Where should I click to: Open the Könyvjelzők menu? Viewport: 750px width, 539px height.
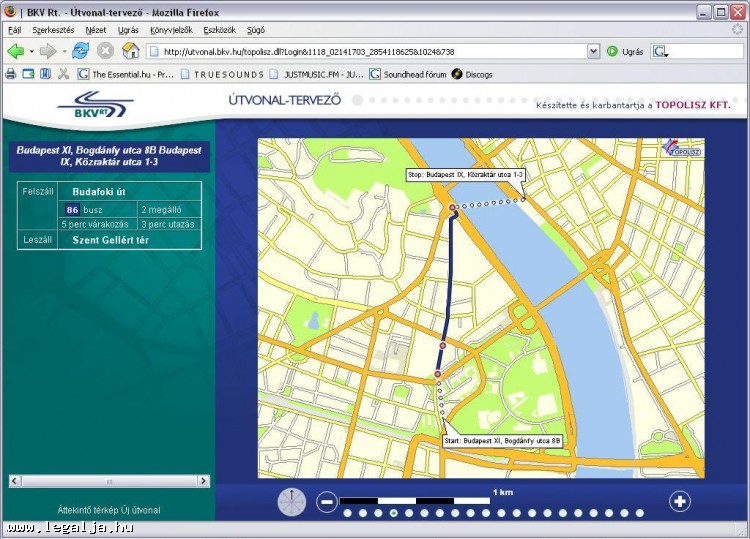click(173, 30)
